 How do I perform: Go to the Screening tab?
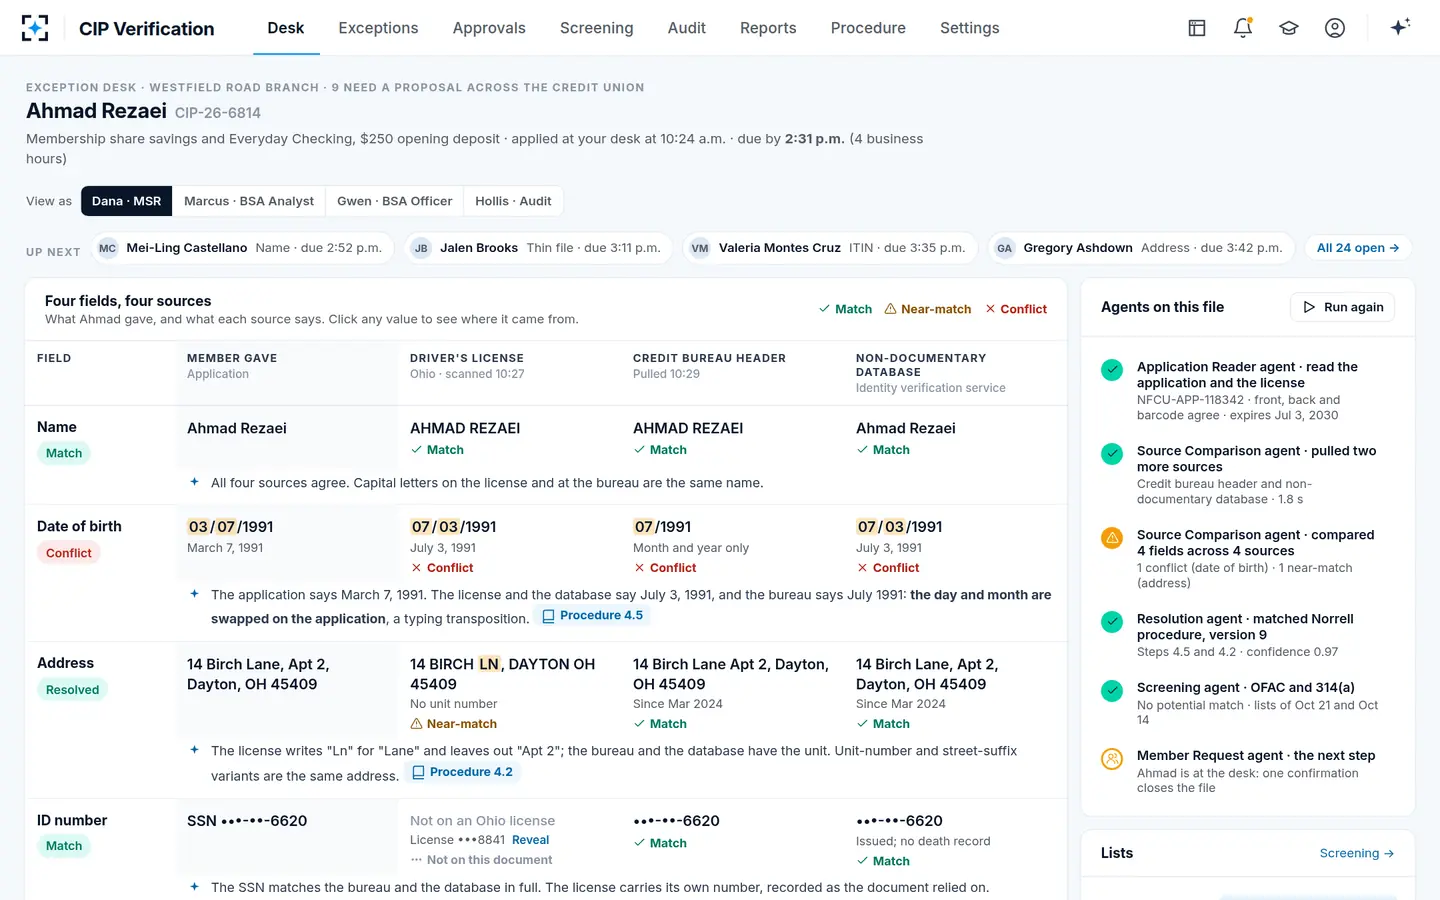coord(597,28)
